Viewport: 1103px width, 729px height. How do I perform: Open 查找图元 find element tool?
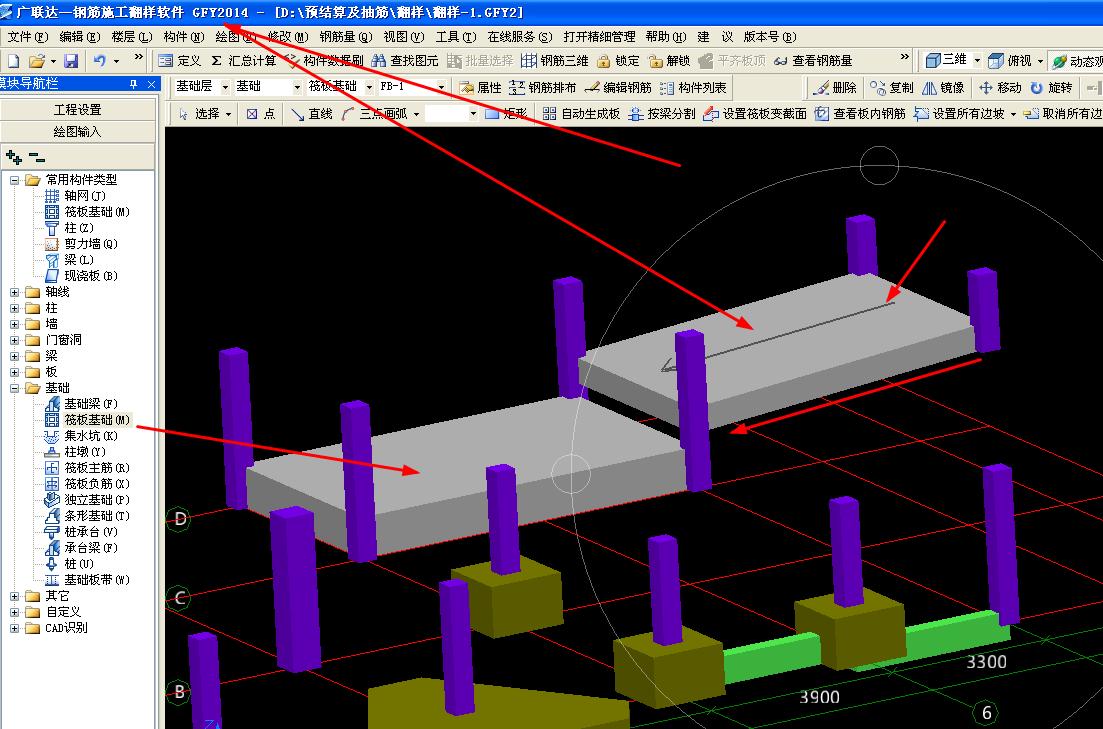(405, 61)
